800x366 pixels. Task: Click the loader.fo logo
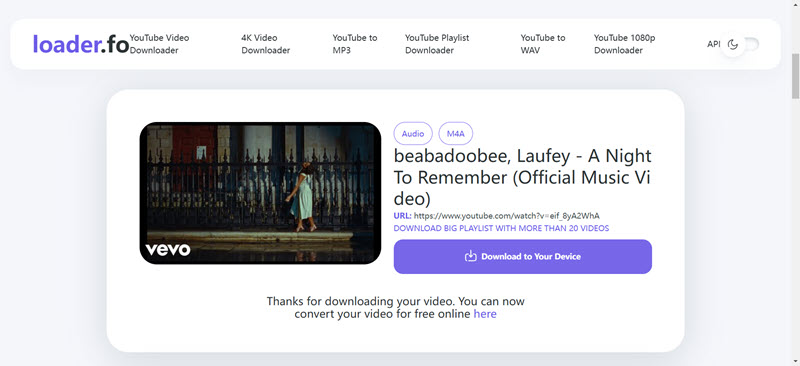pos(81,44)
